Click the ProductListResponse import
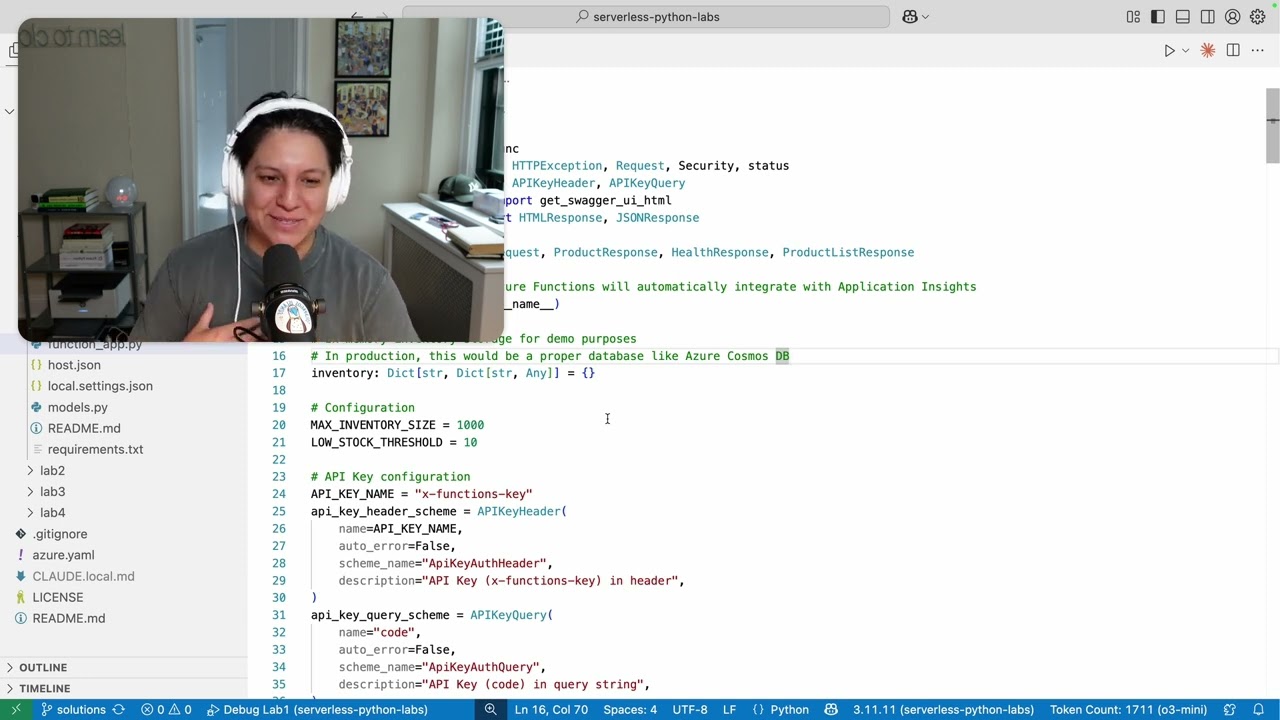The image size is (1280, 720). (848, 252)
